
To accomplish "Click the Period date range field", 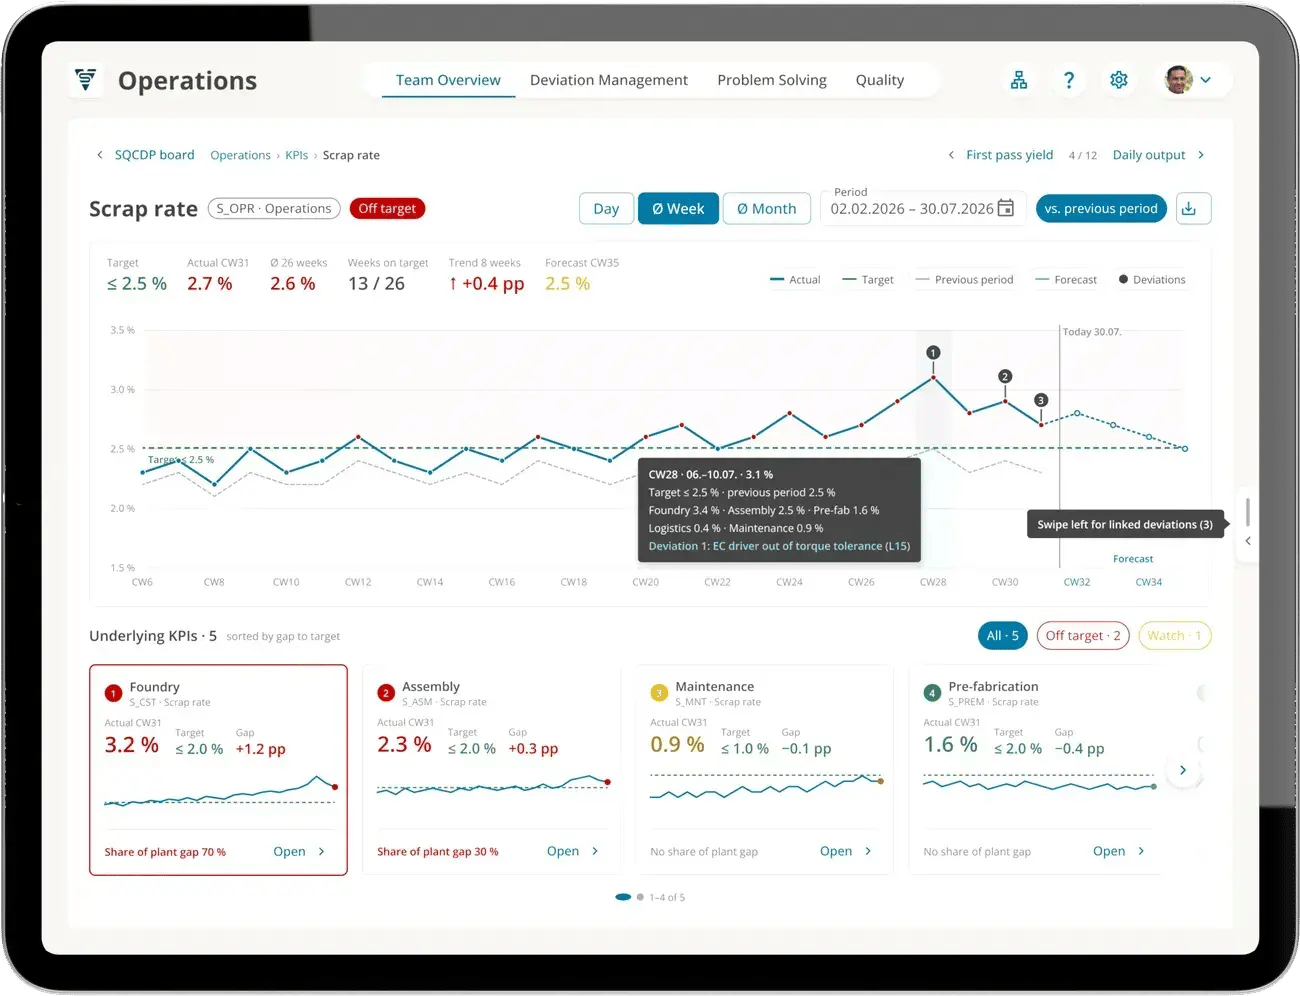I will (922, 206).
